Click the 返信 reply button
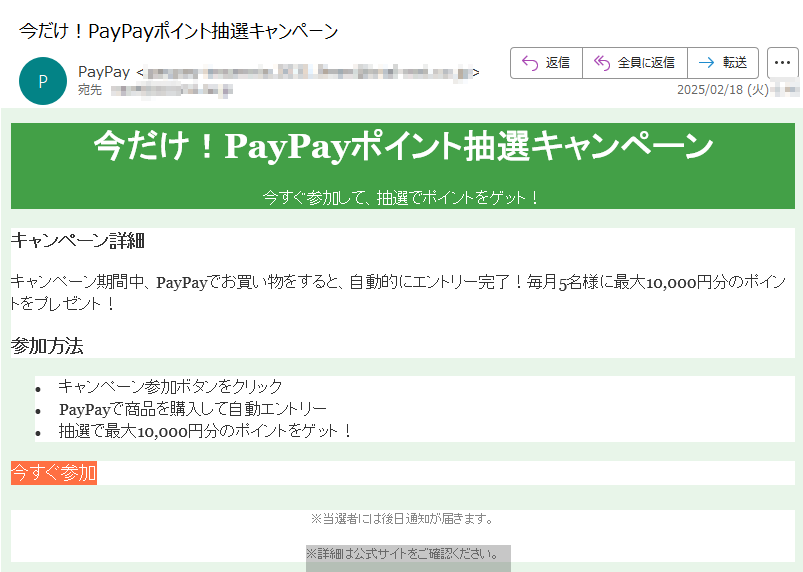Image resolution: width=803 pixels, height=572 pixels. [546, 63]
